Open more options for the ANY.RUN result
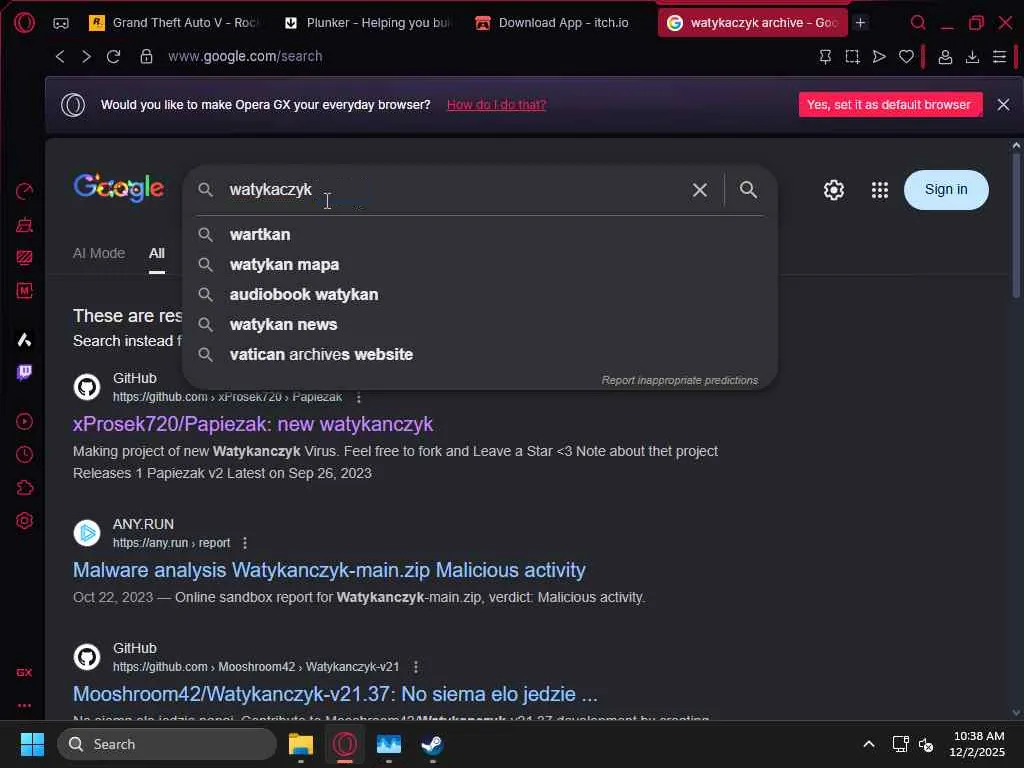This screenshot has height=768, width=1024. (245, 543)
